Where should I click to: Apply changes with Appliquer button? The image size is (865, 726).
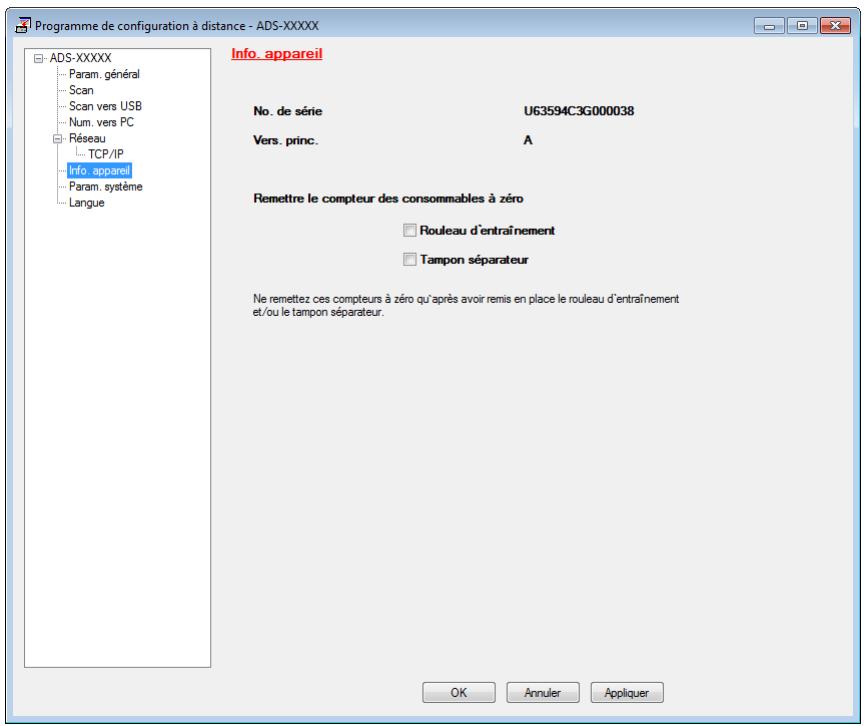click(x=627, y=692)
